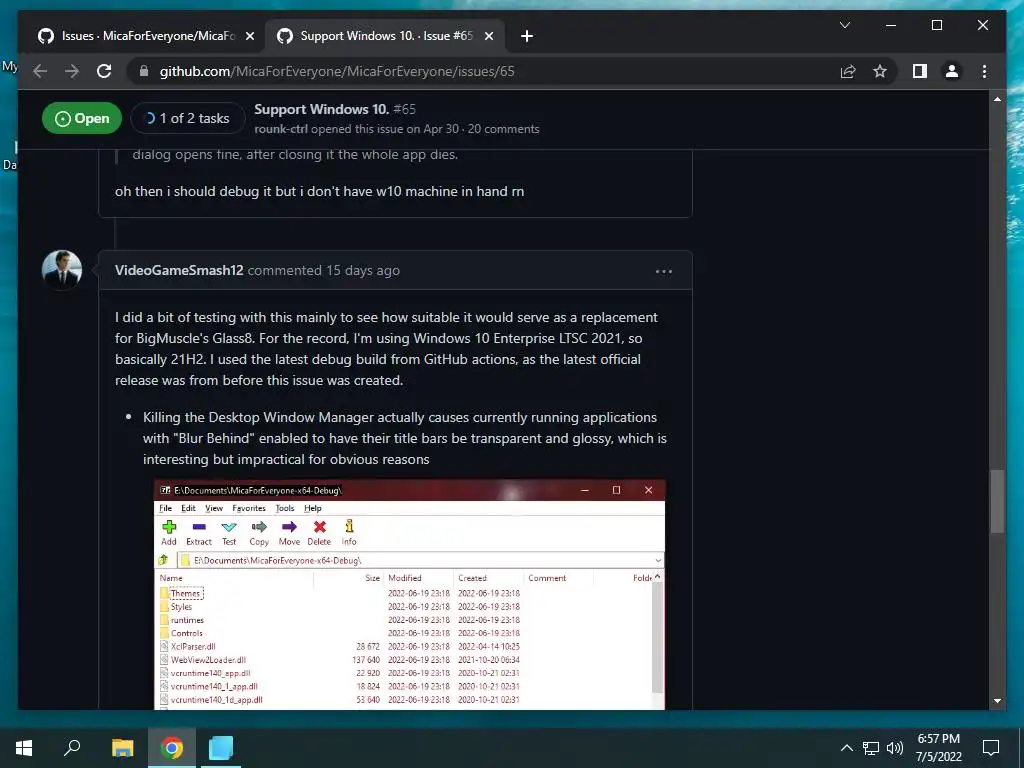Click the up-folder icon in the 7-Zip screenshot
Viewport: 1024px width, 768px height.
[x=163, y=560]
